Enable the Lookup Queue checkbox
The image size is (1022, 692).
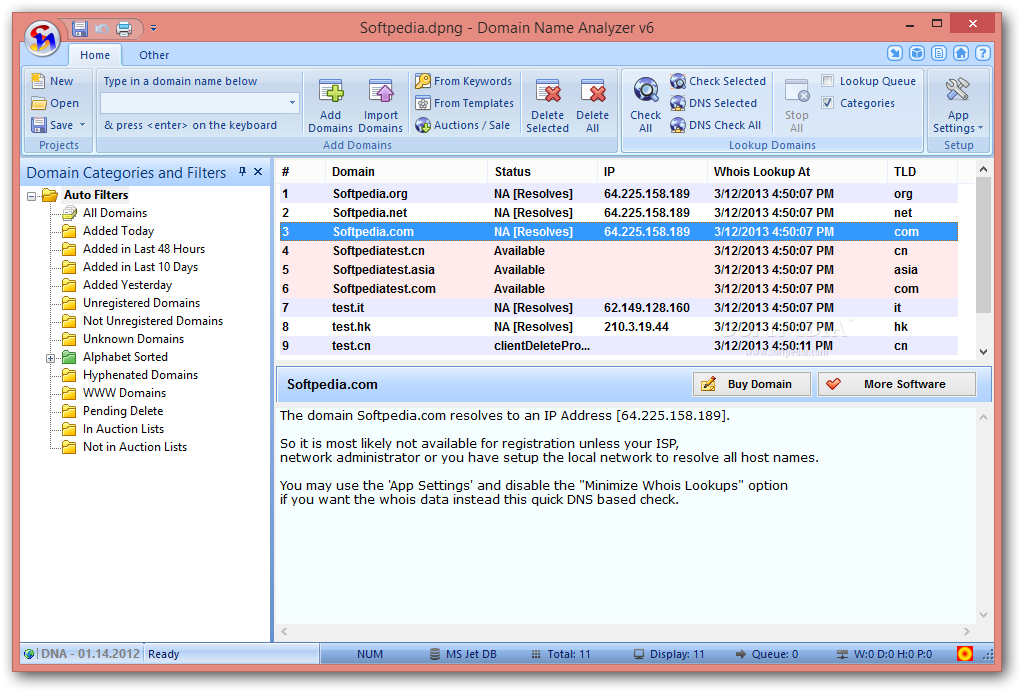pyautogui.click(x=828, y=81)
